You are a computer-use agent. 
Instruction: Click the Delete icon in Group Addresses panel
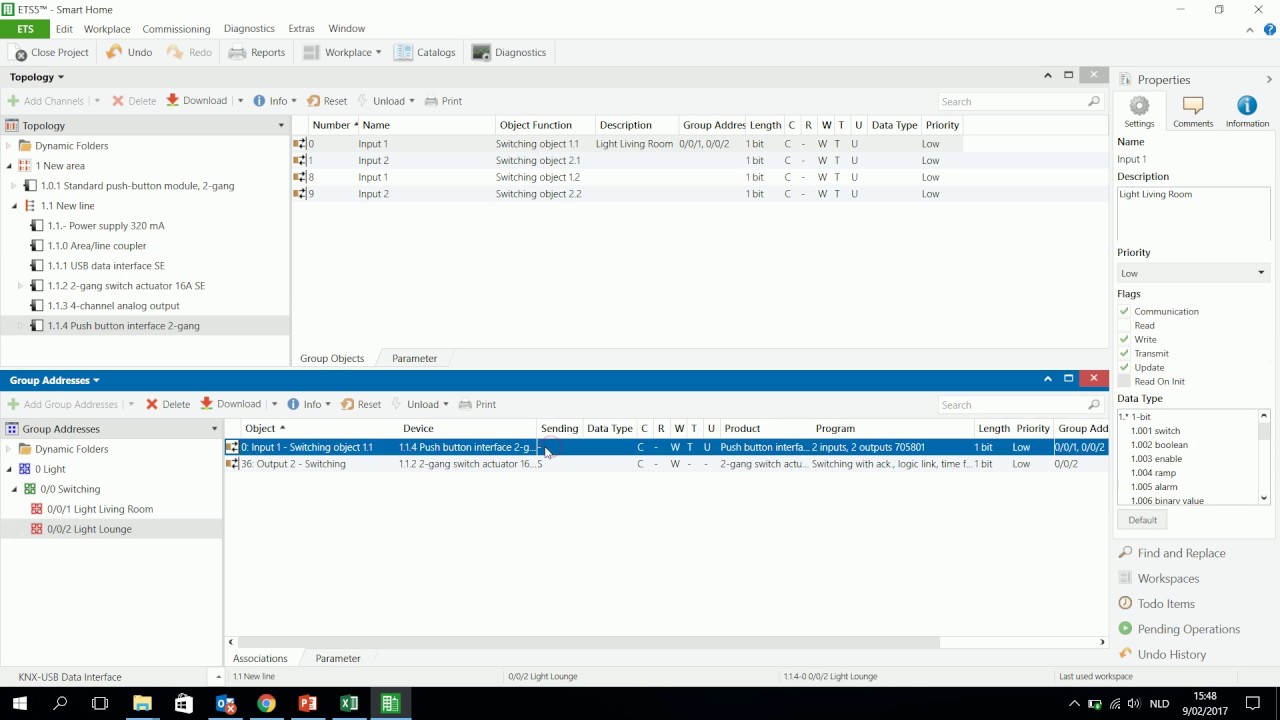click(x=152, y=405)
